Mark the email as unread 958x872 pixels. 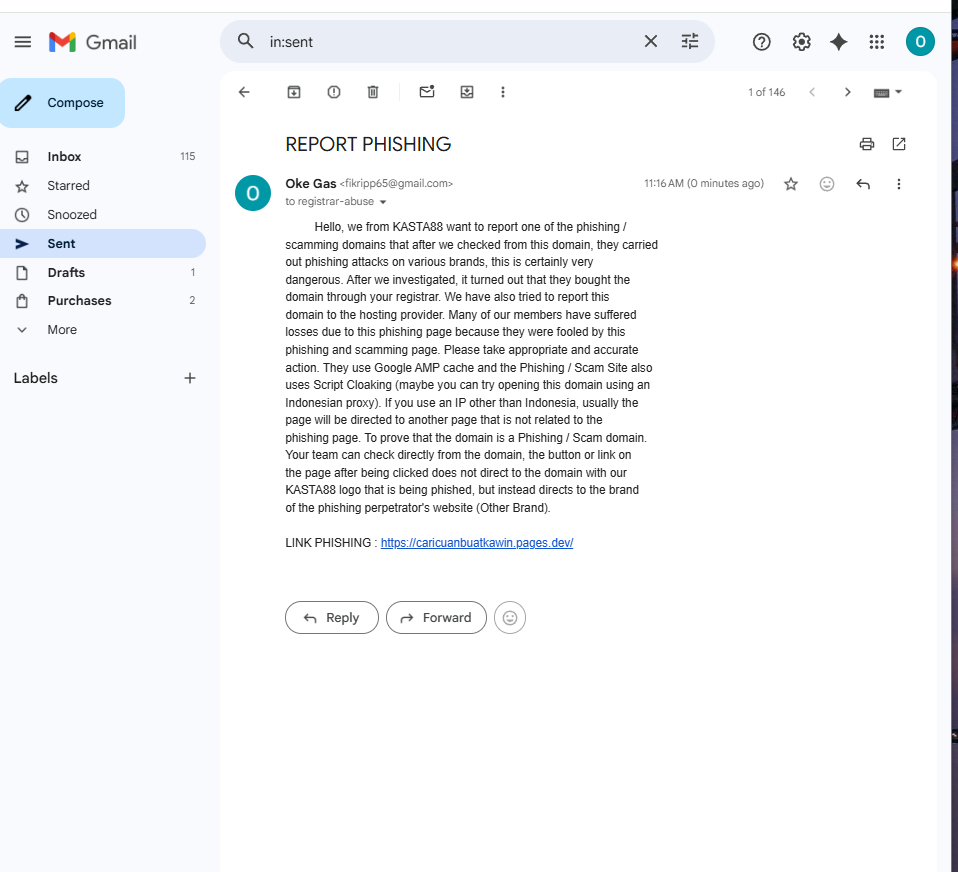(427, 92)
